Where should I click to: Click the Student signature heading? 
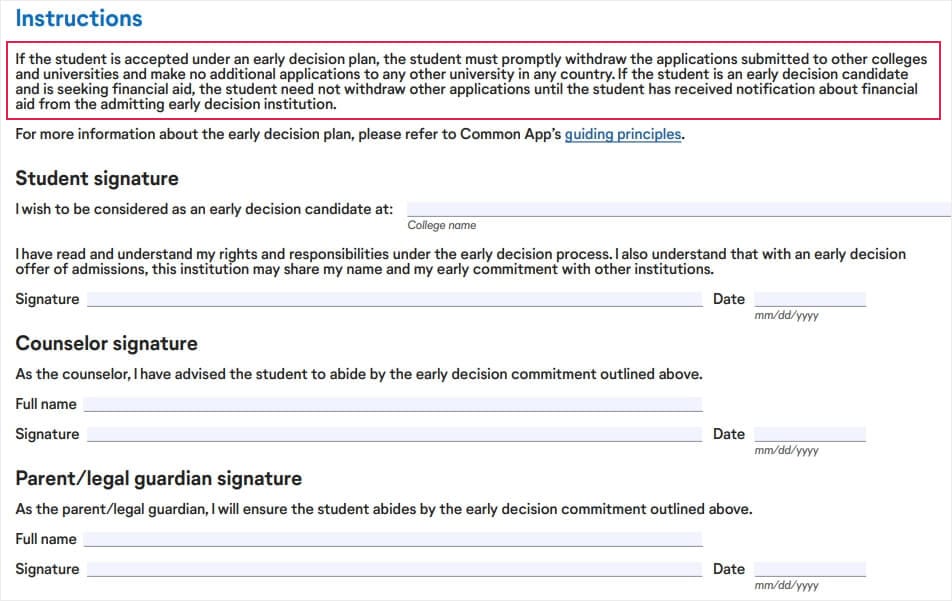[97, 179]
